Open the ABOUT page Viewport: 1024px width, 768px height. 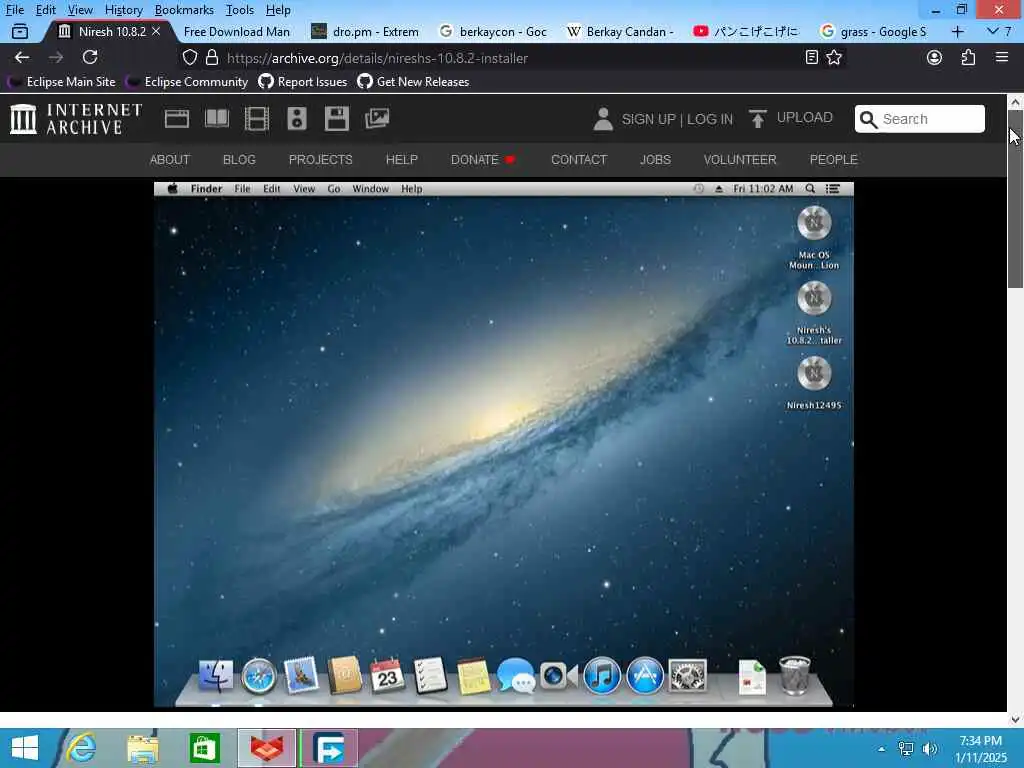point(170,159)
